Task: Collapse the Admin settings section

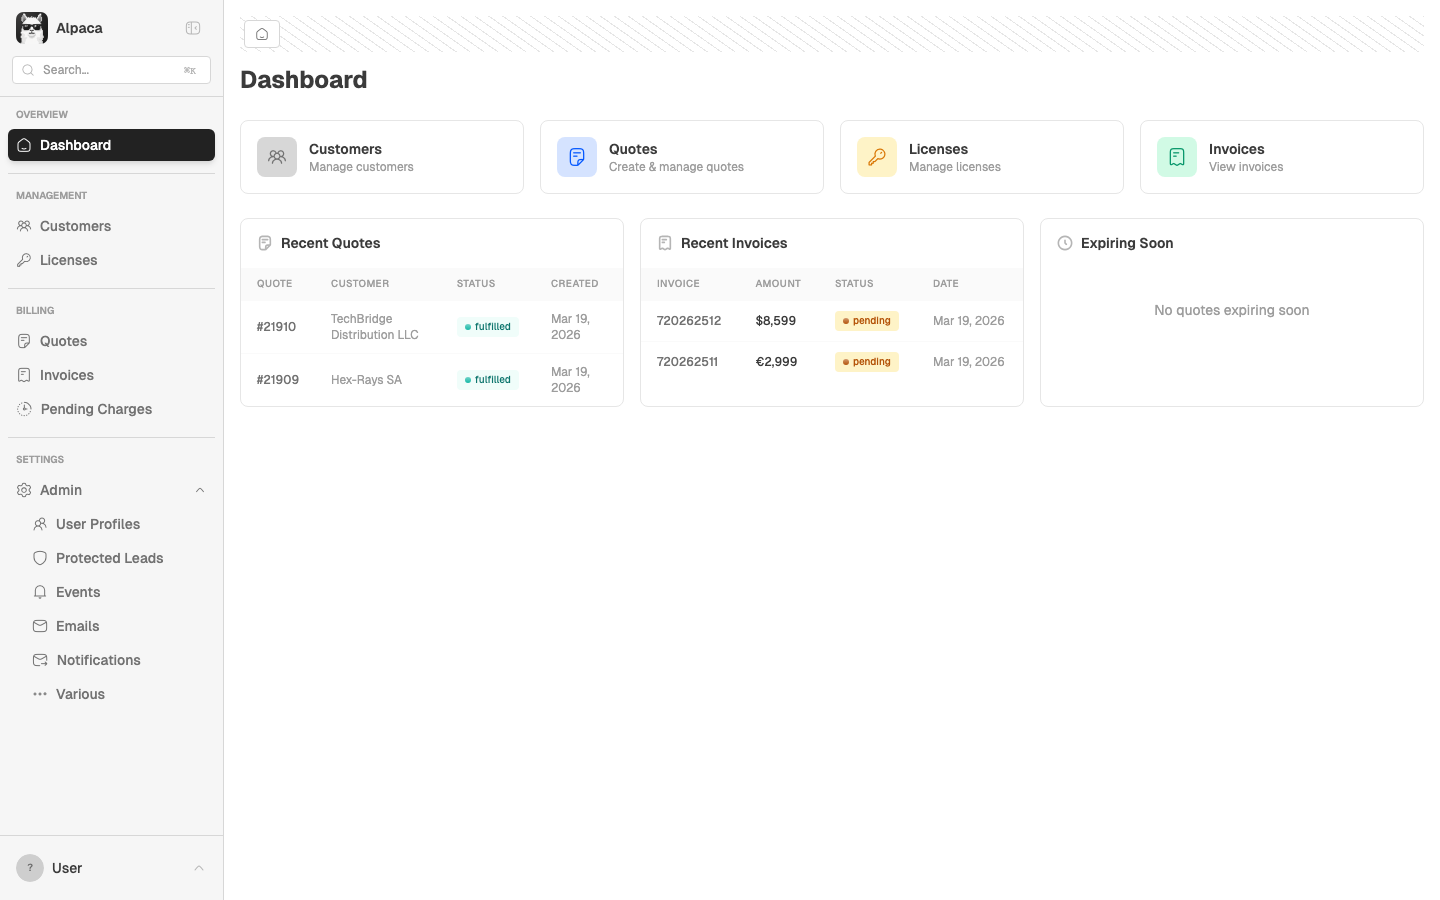Action: [x=200, y=490]
